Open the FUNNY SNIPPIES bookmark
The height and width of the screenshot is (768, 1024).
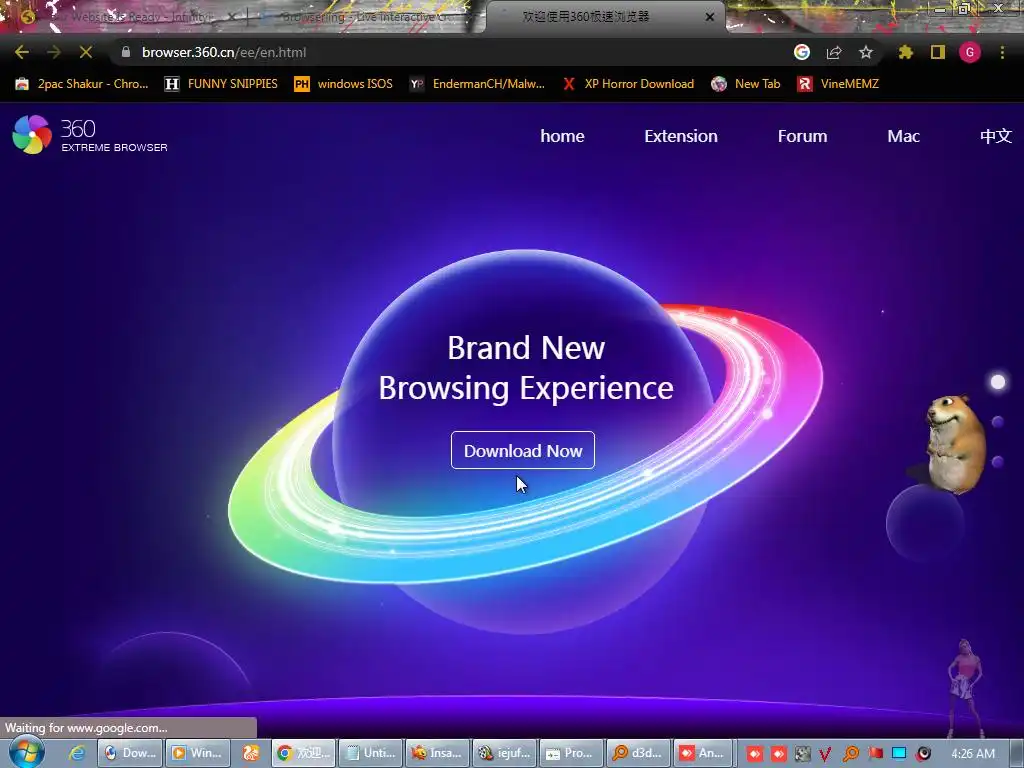(x=221, y=84)
